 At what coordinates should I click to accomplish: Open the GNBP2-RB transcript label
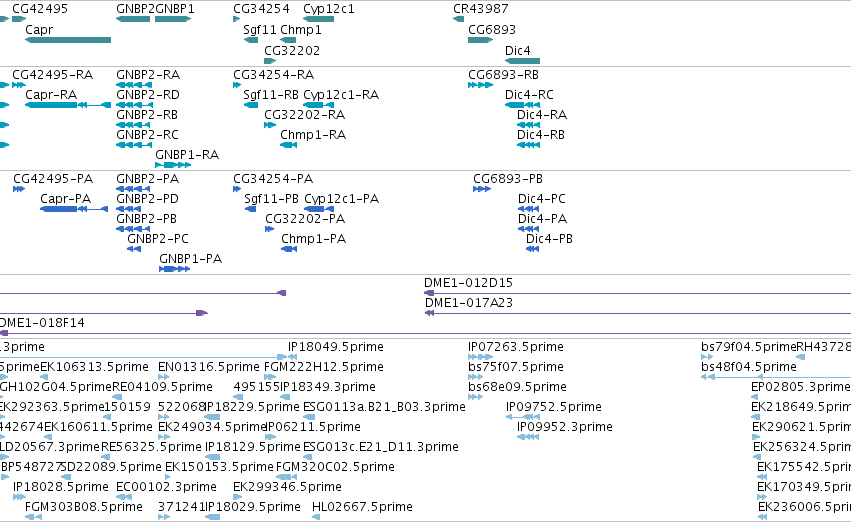click(x=147, y=115)
